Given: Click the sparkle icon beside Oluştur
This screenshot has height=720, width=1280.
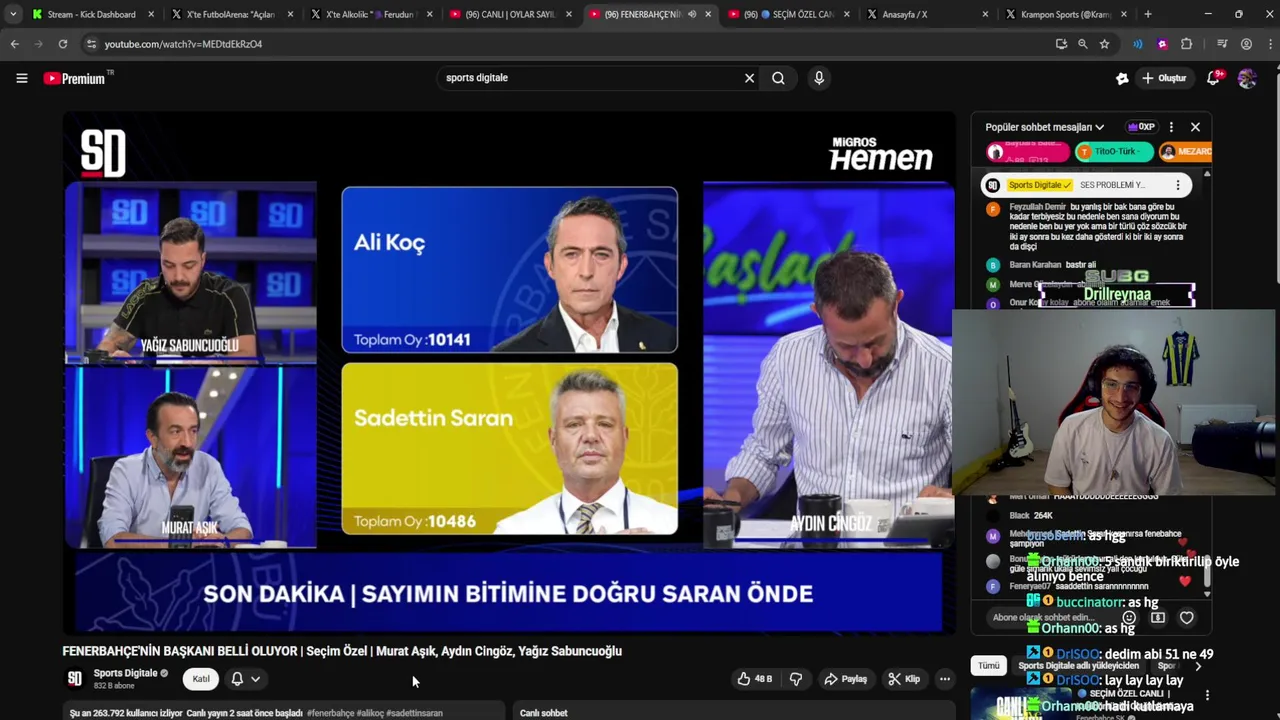Looking at the screenshot, I should 1122,78.
